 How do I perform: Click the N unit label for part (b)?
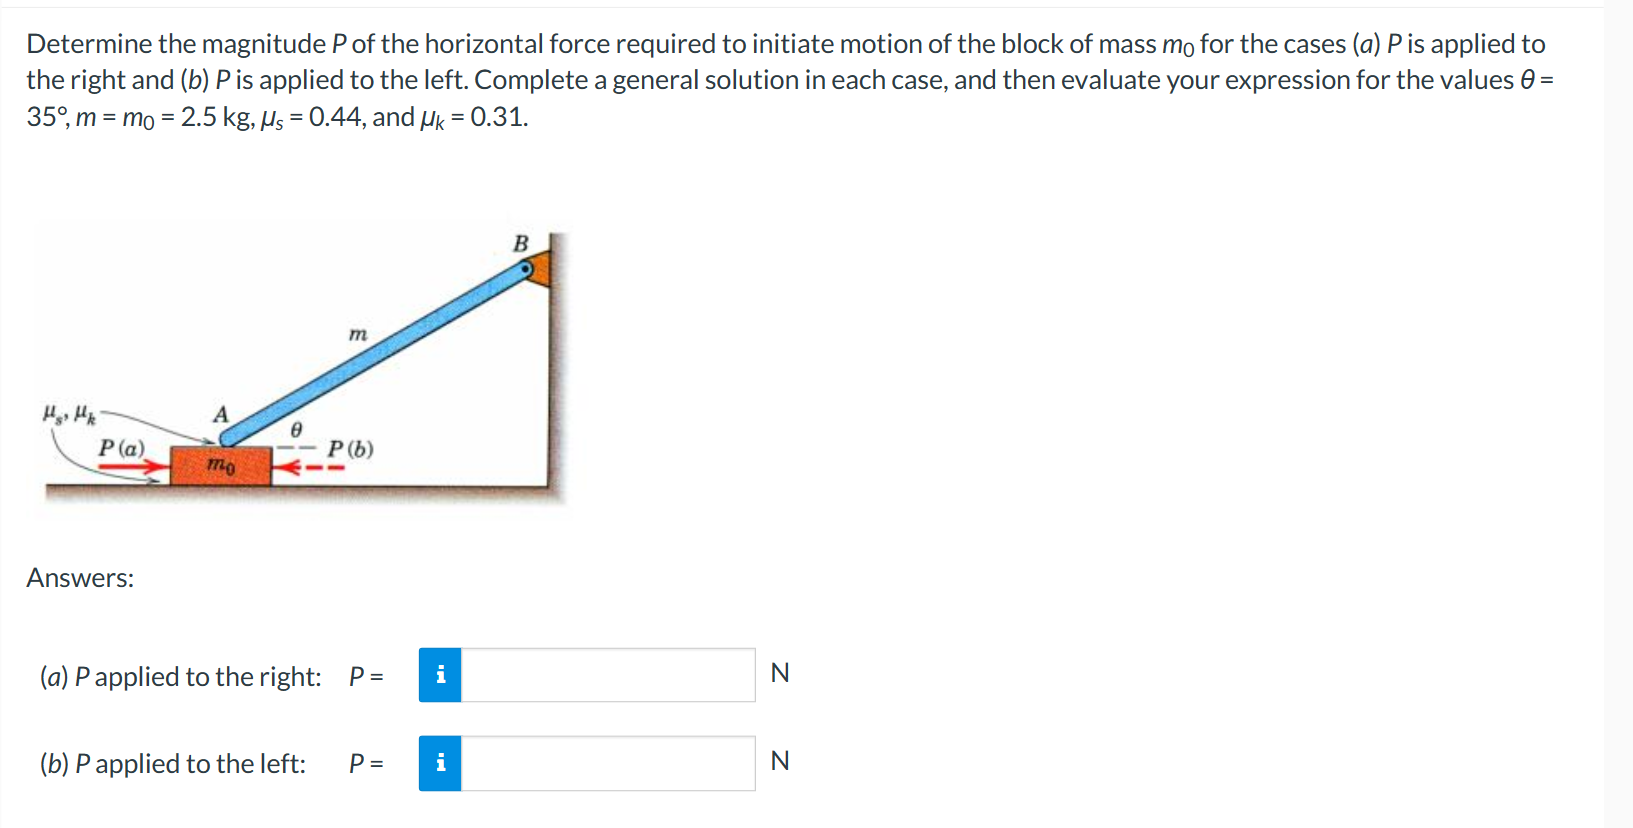point(781,761)
